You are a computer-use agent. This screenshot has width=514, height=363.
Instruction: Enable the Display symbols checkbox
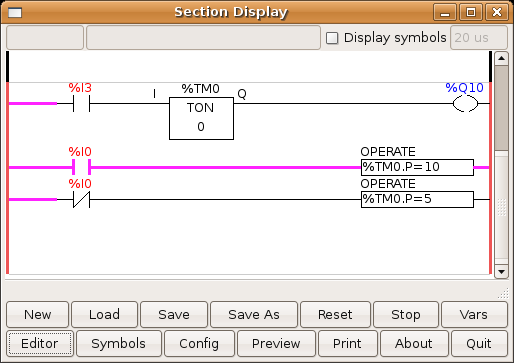[332, 38]
